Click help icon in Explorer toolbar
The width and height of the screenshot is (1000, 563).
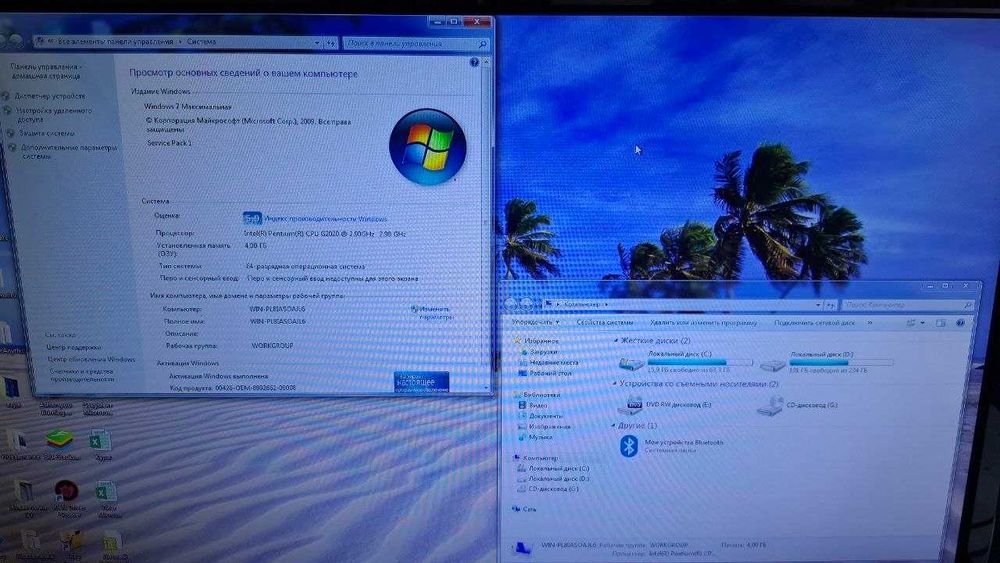click(x=960, y=323)
